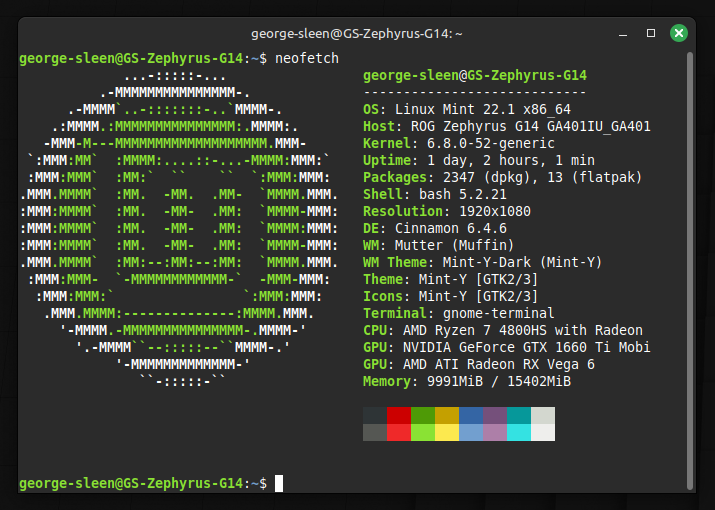Click the 'CPU: AMD Ryzen 7 4800HS' line

click(503, 330)
